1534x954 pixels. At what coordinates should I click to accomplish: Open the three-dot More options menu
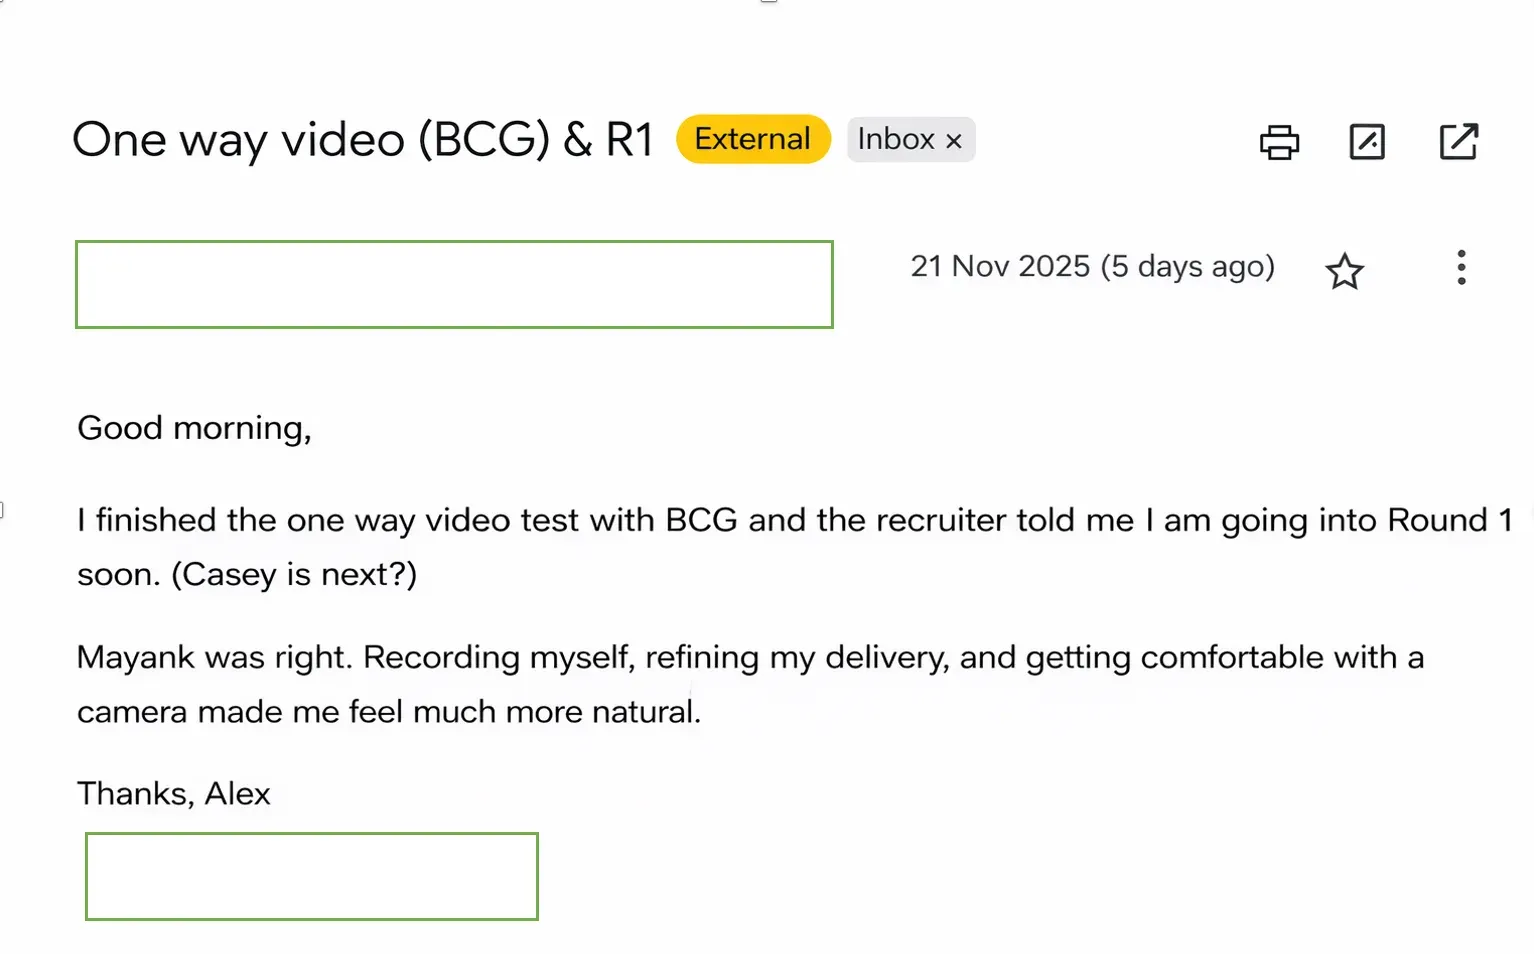point(1461,268)
